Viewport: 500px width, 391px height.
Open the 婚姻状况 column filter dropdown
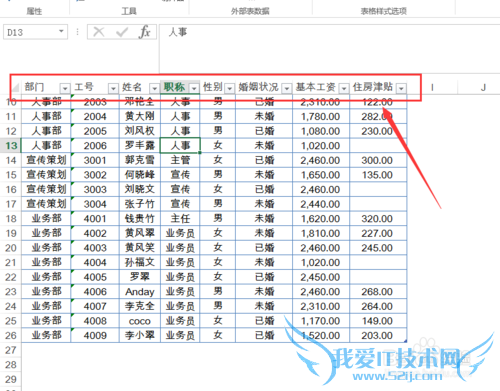point(286,88)
